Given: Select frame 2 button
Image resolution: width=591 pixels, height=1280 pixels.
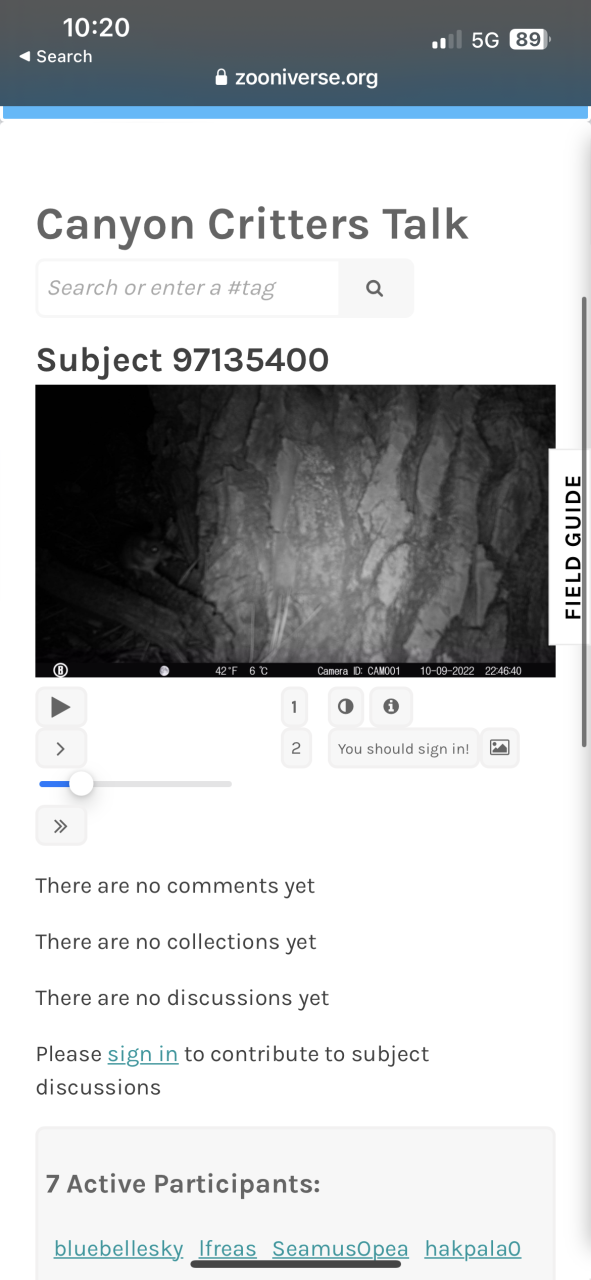Looking at the screenshot, I should [x=295, y=748].
